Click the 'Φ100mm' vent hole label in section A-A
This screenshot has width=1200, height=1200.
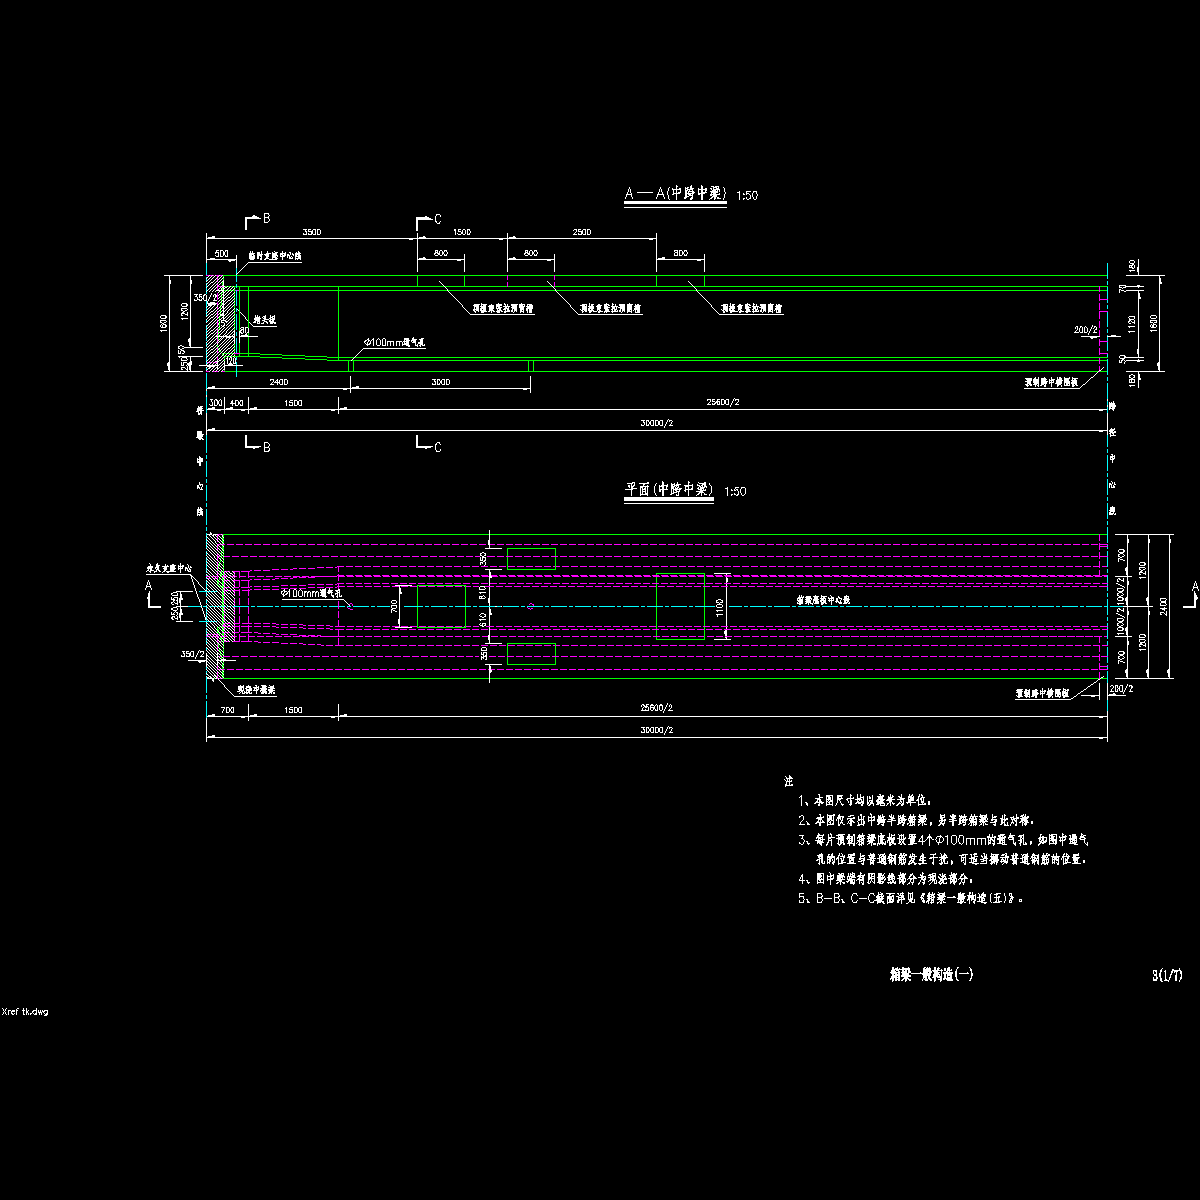[x=395, y=342]
